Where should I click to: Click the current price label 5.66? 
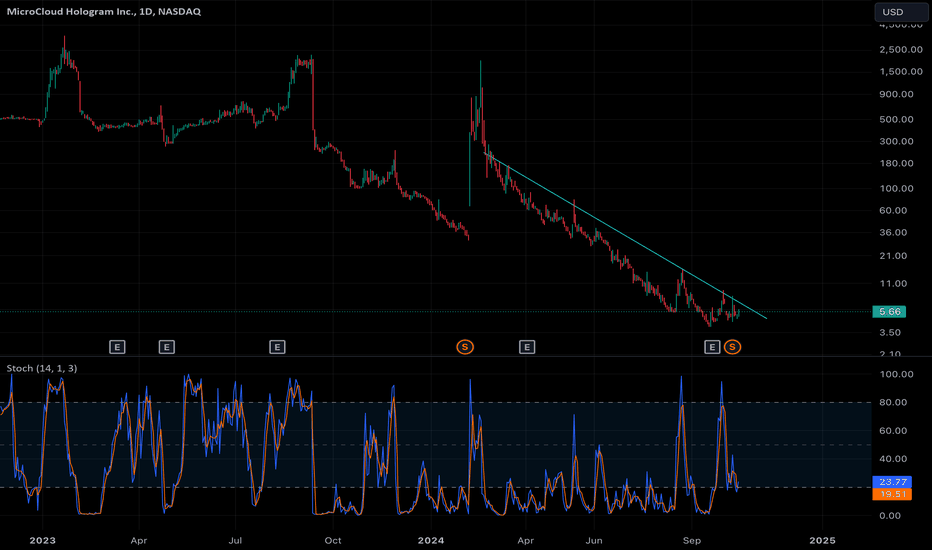pos(889,312)
